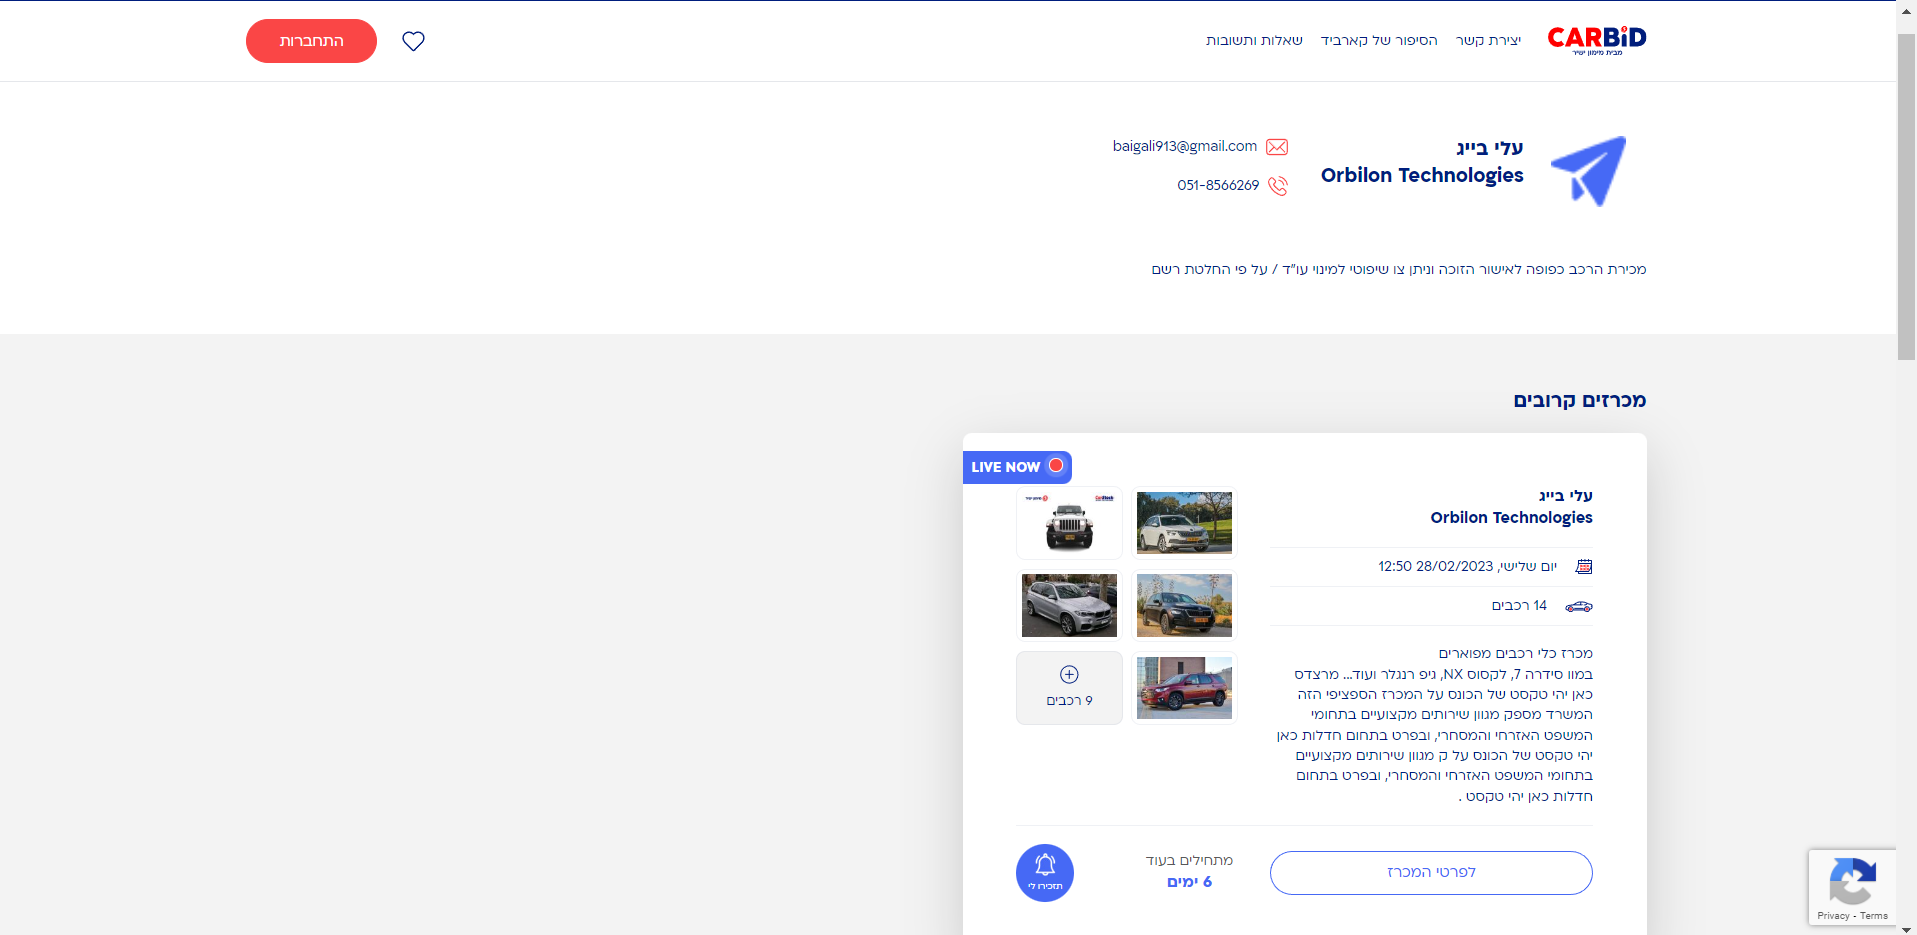The image size is (1917, 935).
Task: Open the שאלות ותשובות menu item
Action: pyautogui.click(x=1254, y=41)
